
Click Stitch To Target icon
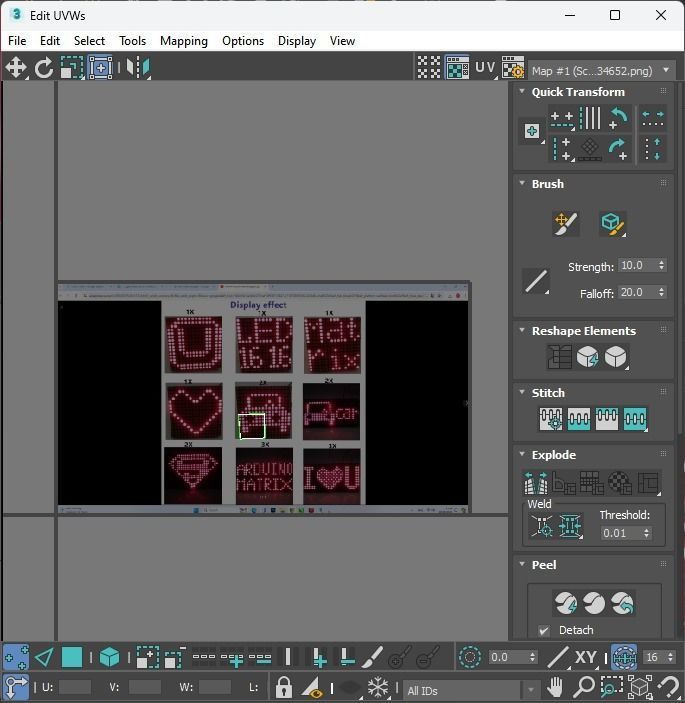pyautogui.click(x=551, y=419)
